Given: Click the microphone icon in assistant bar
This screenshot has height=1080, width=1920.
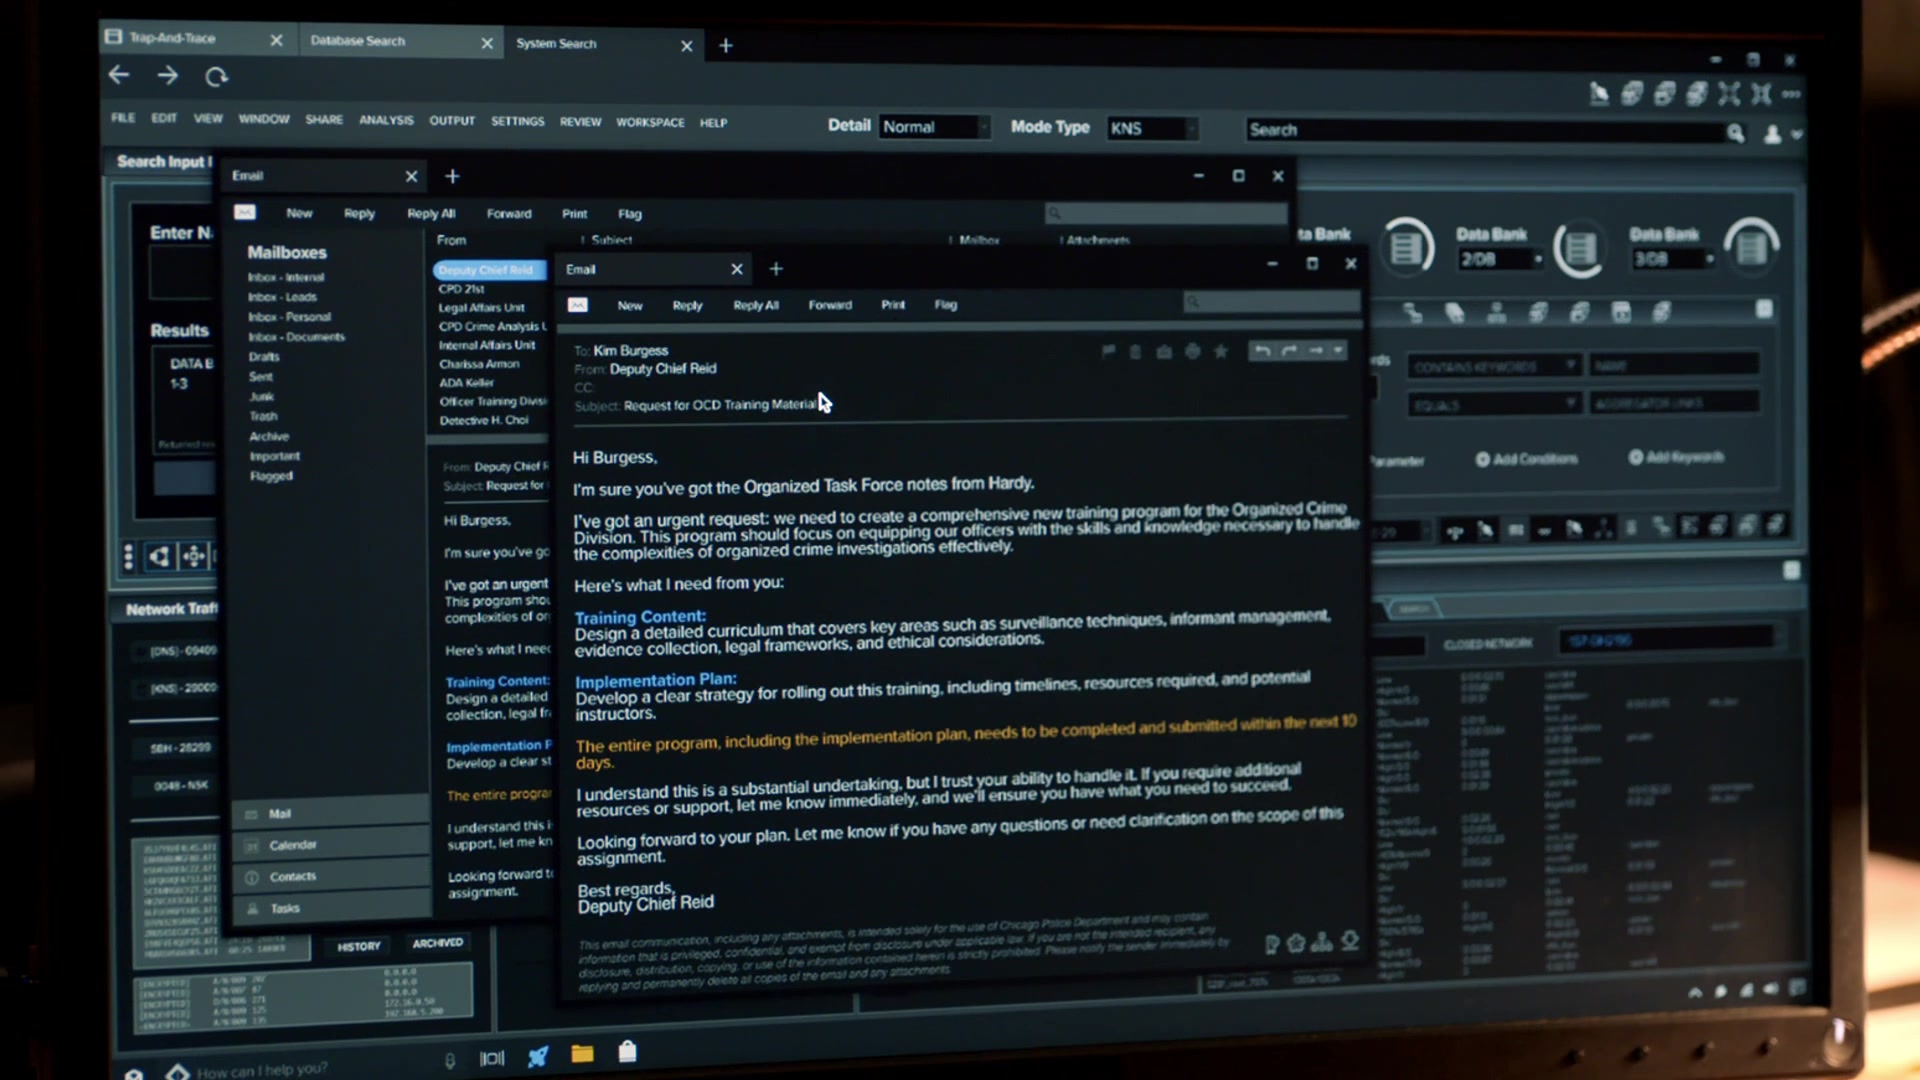Looking at the screenshot, I should coord(450,1060).
